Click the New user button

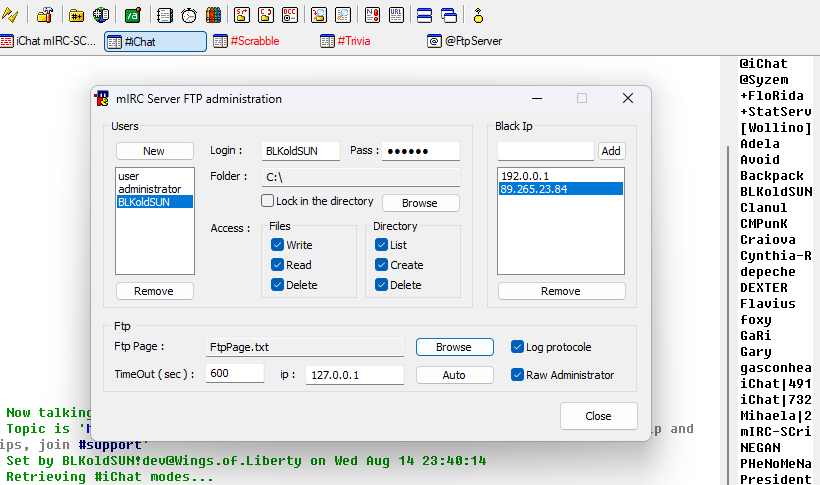[x=154, y=151]
